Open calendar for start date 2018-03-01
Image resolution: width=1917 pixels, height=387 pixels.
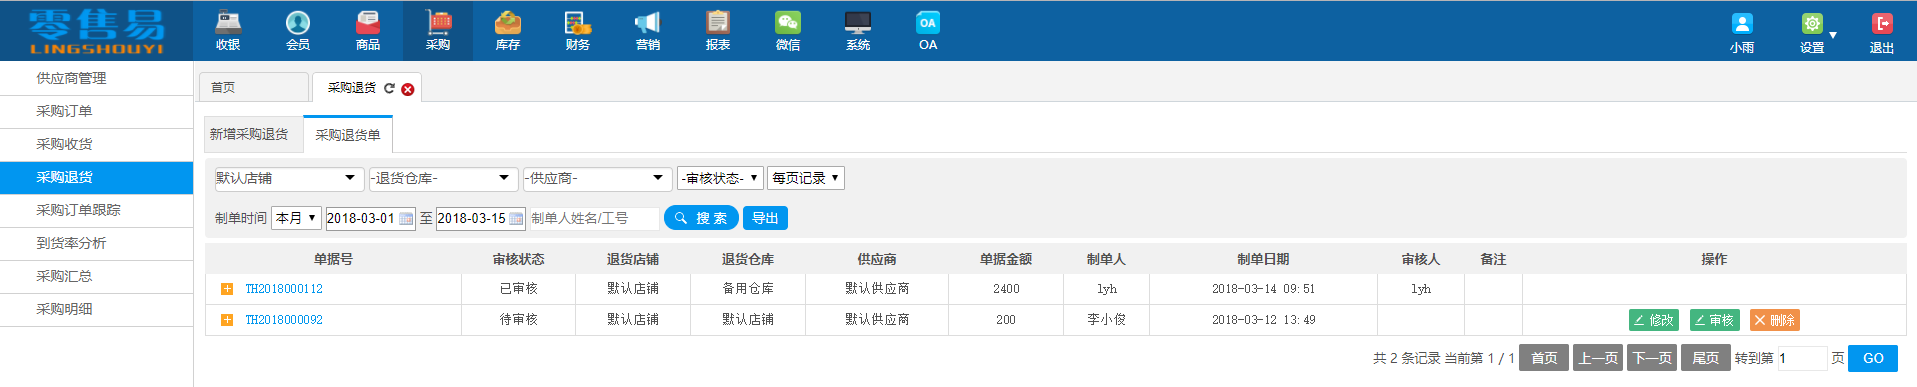[407, 218]
